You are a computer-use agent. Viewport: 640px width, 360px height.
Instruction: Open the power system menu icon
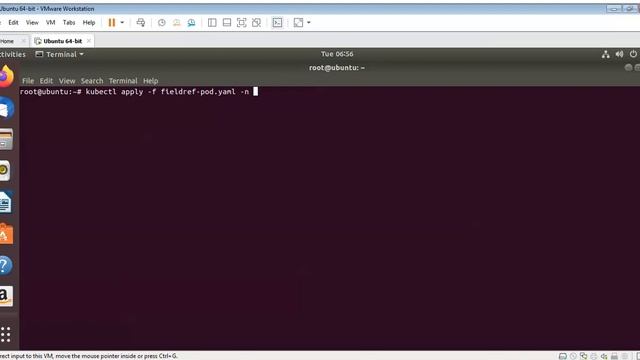(633, 54)
